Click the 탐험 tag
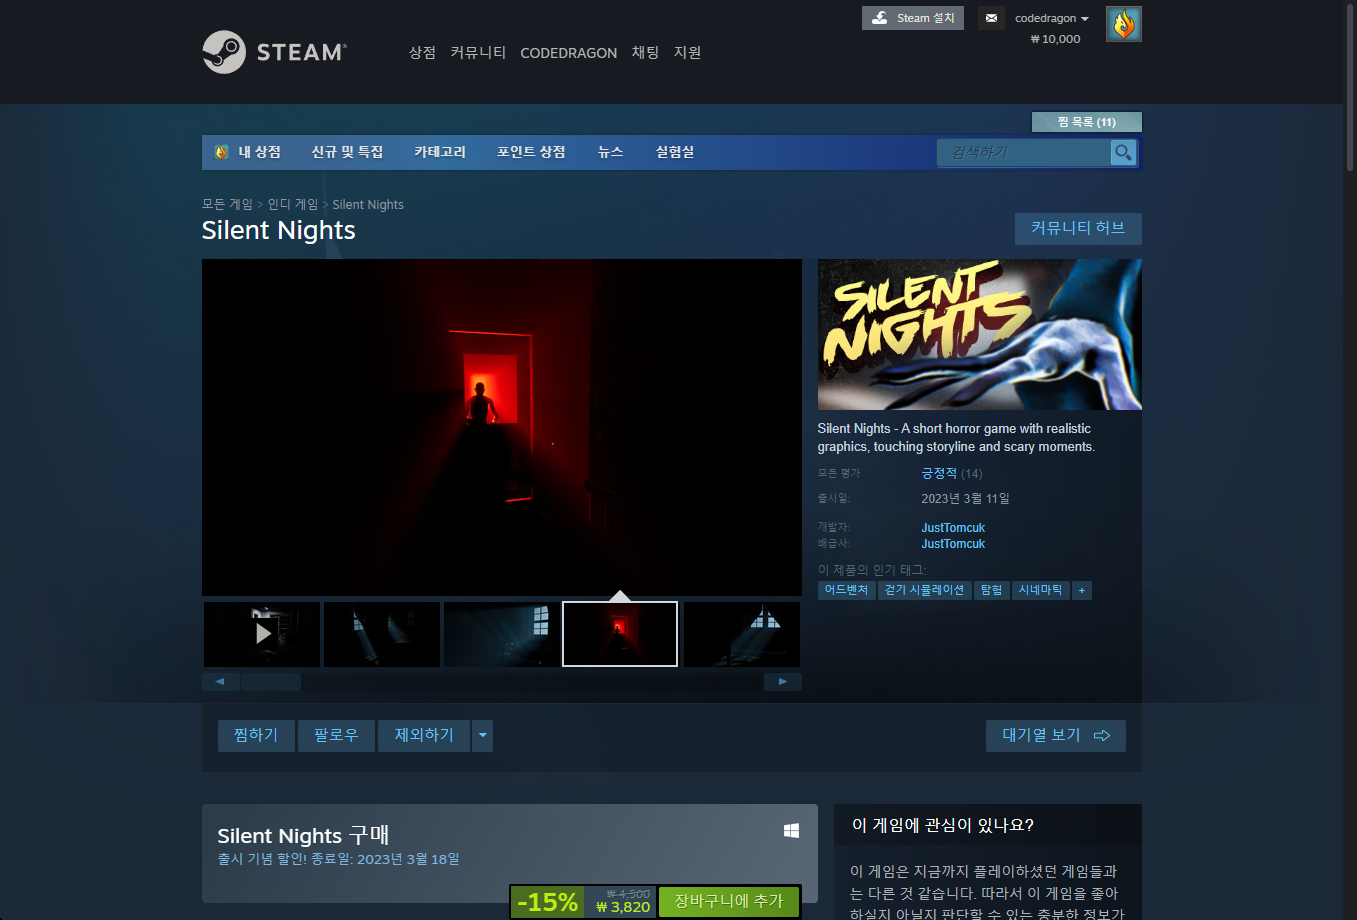The image size is (1357, 920). [991, 590]
